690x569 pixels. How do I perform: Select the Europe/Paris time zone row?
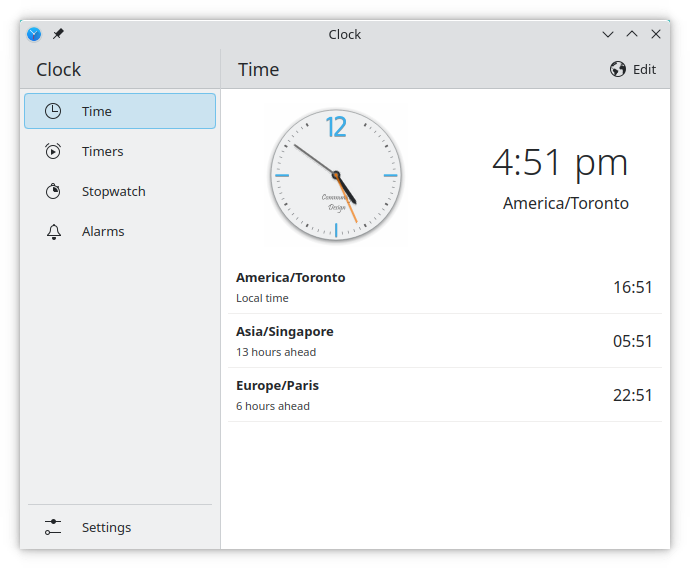tap(444, 395)
